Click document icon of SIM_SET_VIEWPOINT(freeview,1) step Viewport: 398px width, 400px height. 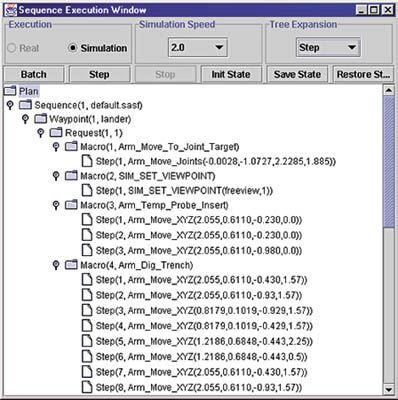(87, 191)
